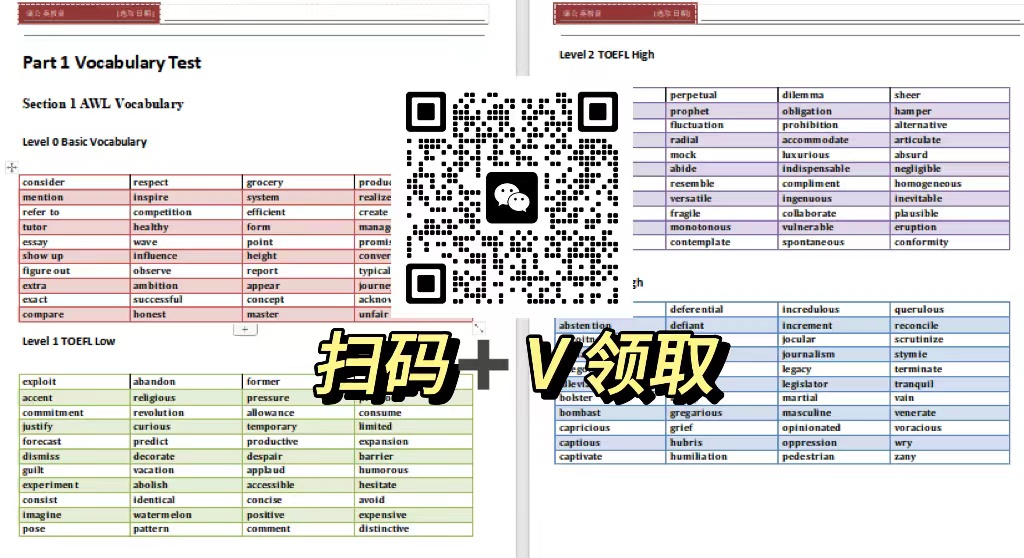Click the cell containing "watermelon"
The height and width of the screenshot is (558, 1024).
[x=186, y=515]
